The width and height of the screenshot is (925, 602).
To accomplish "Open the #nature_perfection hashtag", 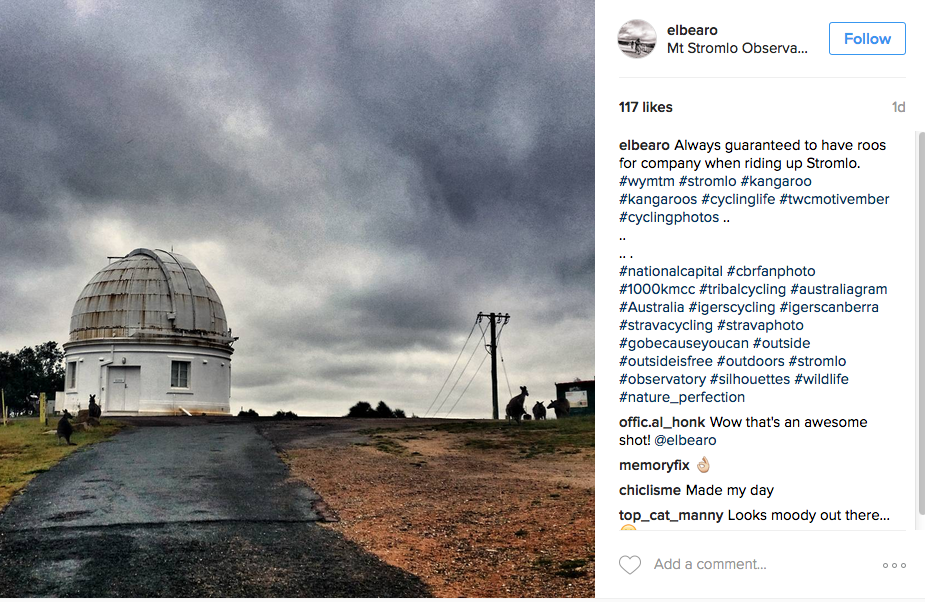I will click(681, 397).
